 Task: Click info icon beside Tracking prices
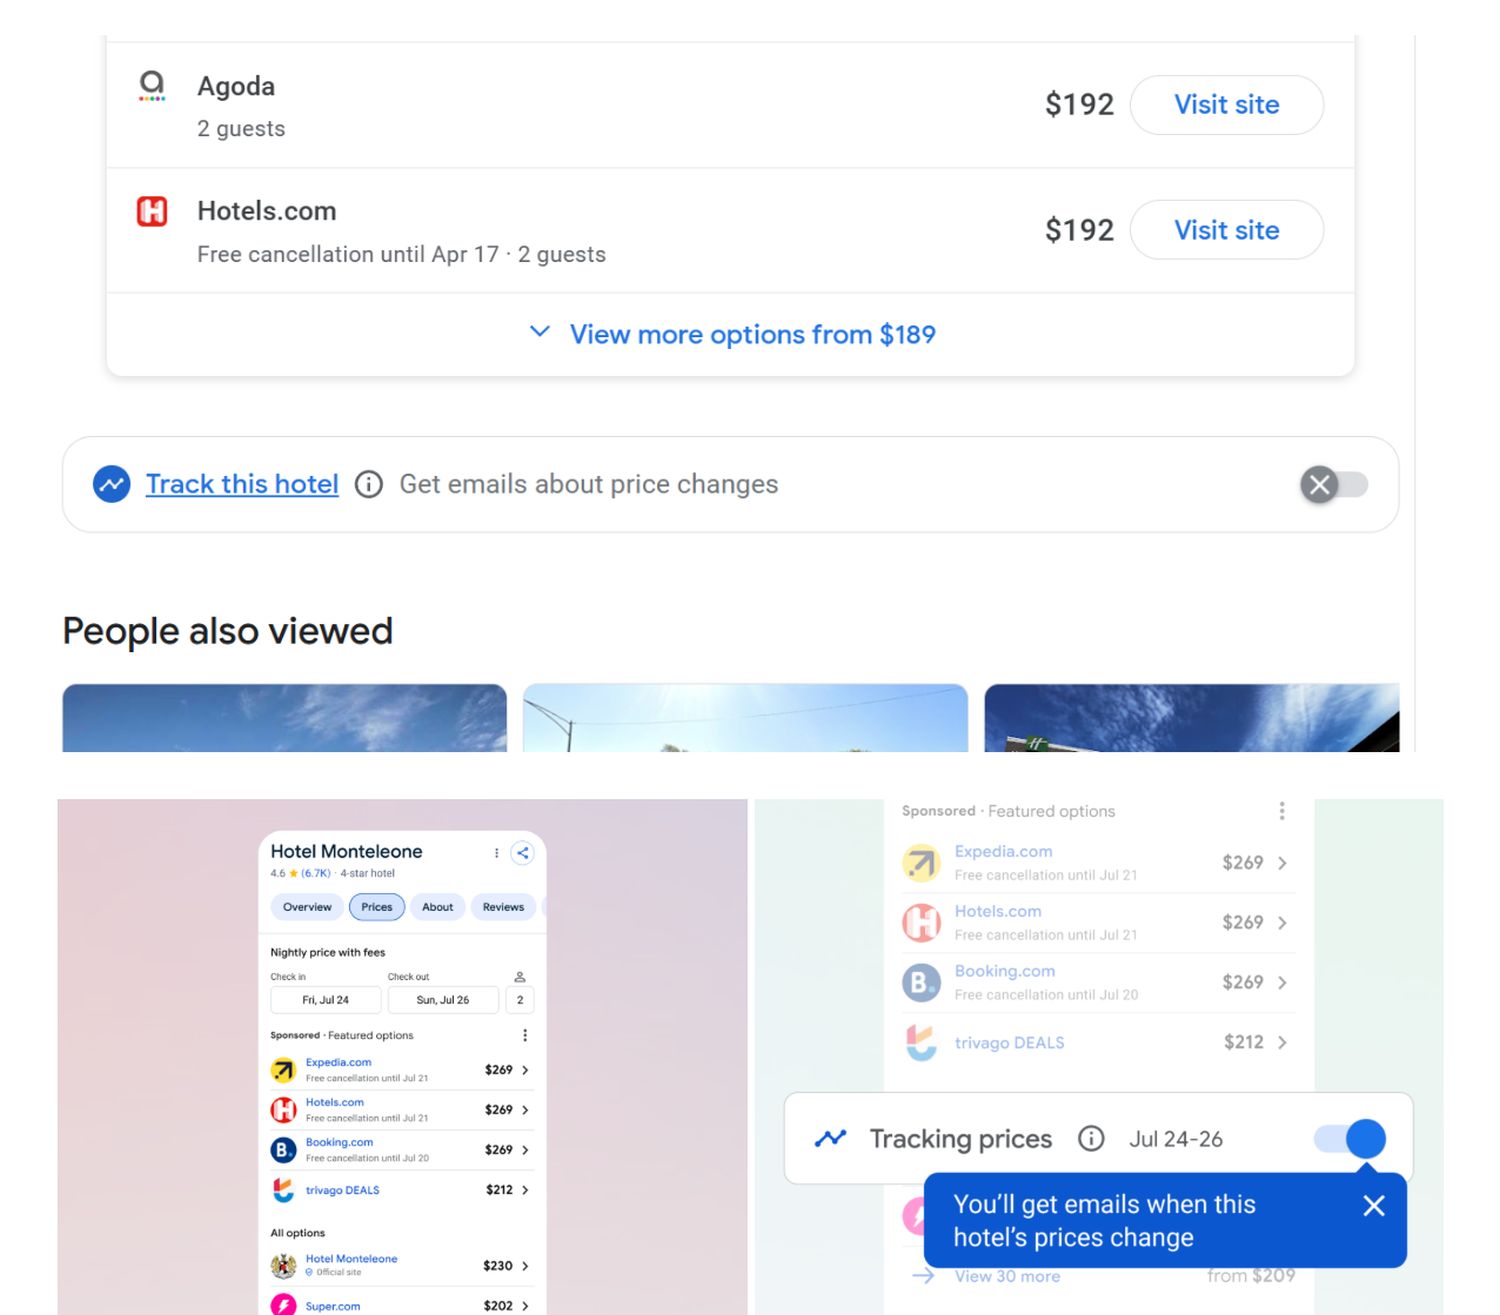[1091, 1139]
